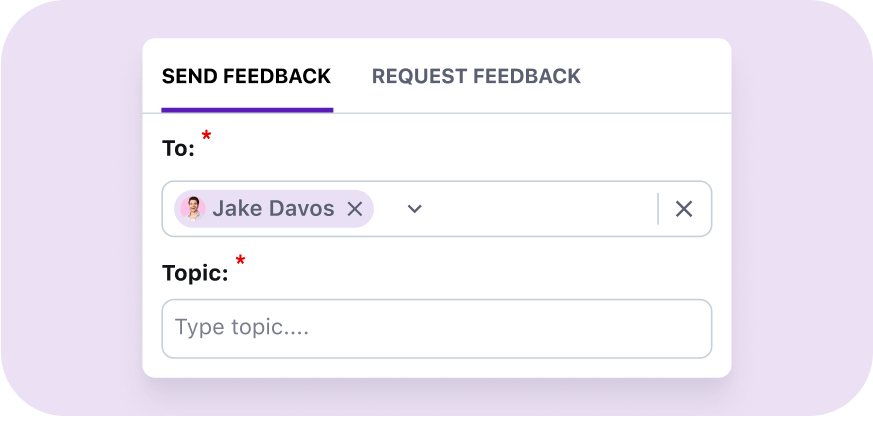Click the purple underline below Send Feedback

click(x=247, y=110)
